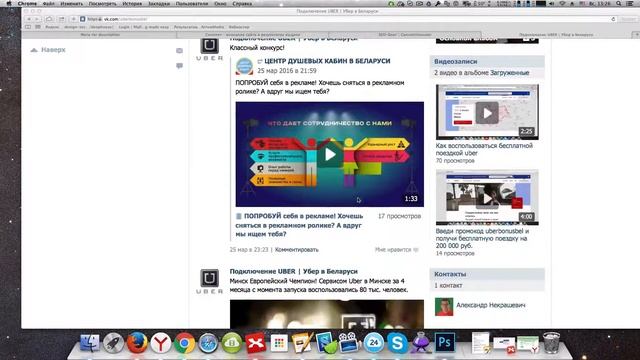This screenshot has height=360, width=640.
Task: Open Yandex Browser in the dock
Action: click(161, 343)
